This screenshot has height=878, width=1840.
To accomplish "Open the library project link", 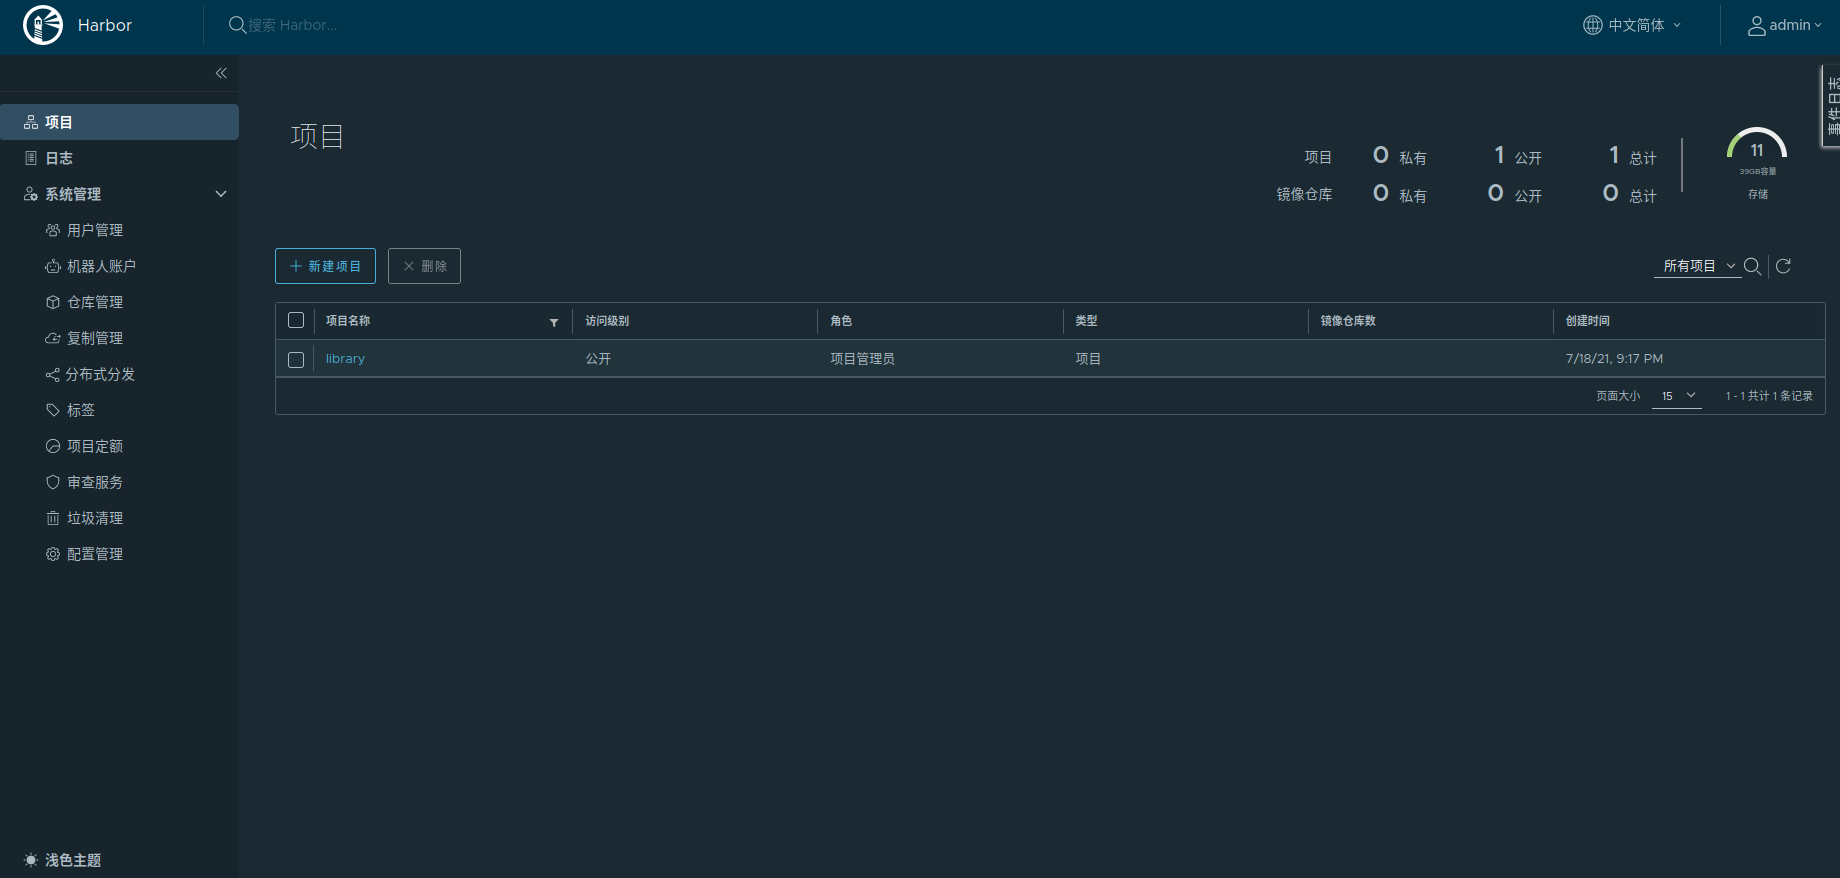I will click(x=345, y=359).
